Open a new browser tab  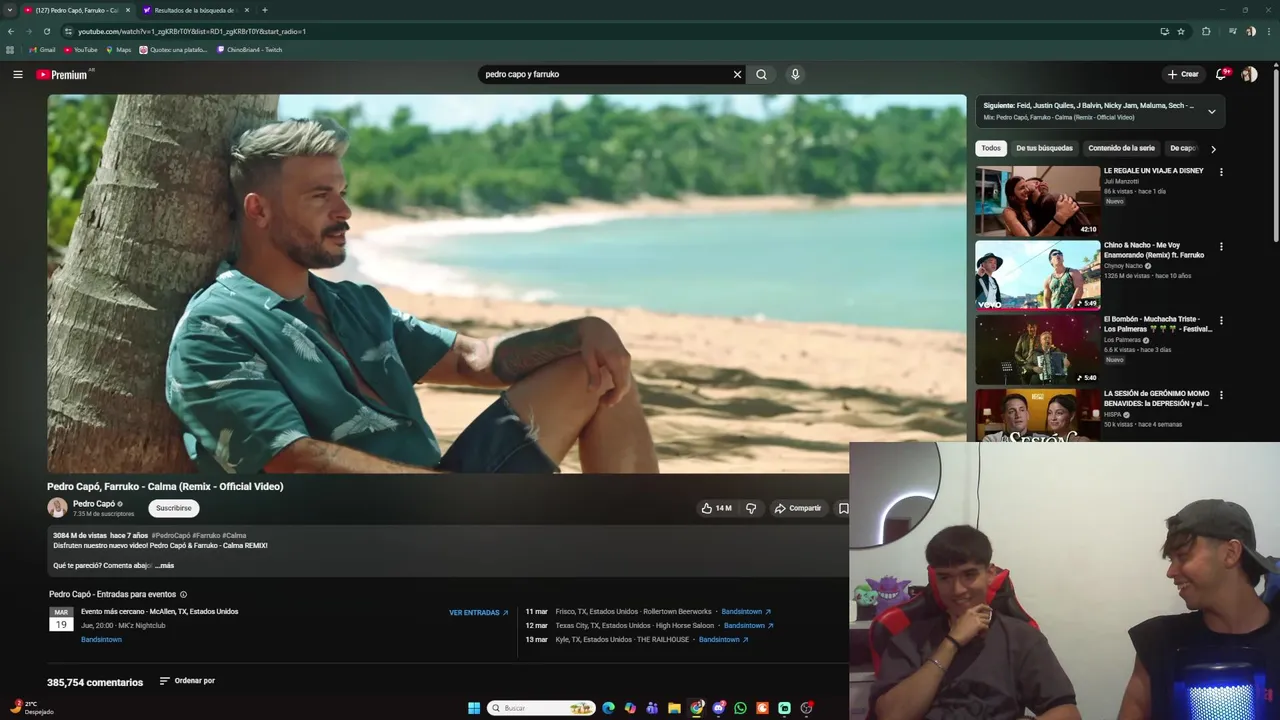[x=264, y=10]
